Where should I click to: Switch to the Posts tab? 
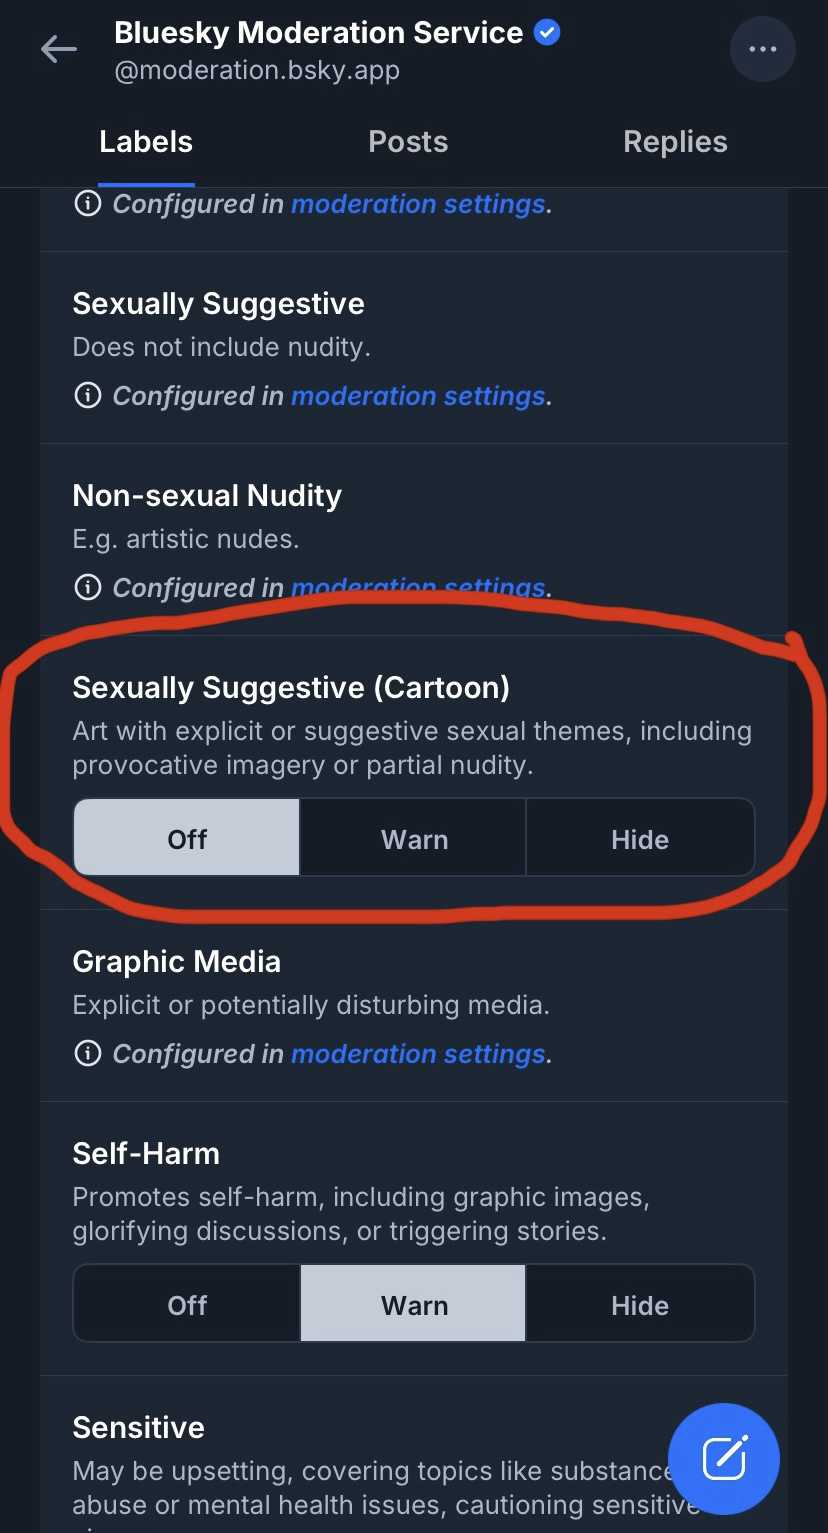[x=408, y=142]
